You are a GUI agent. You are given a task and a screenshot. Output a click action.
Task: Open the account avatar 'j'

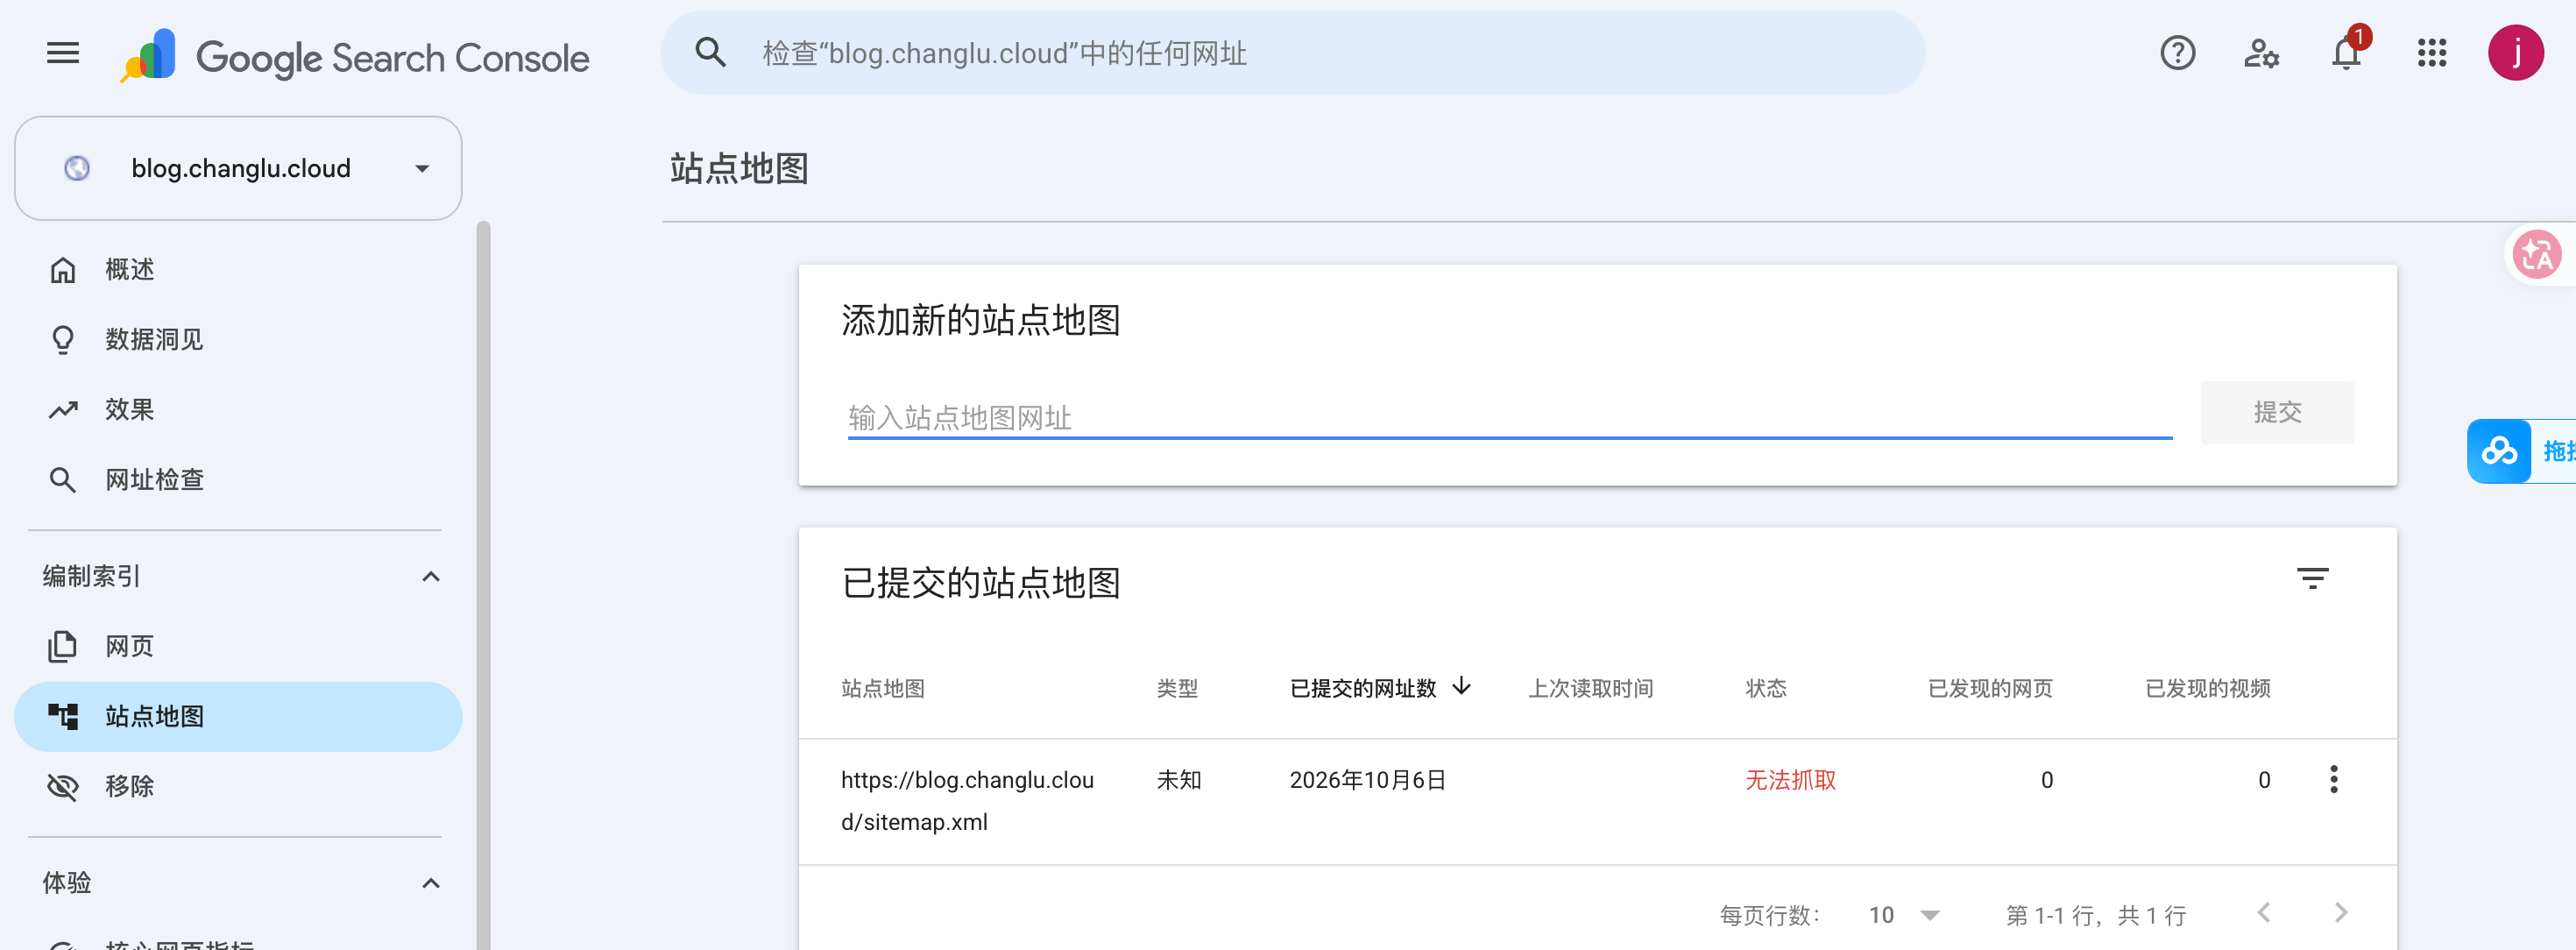click(x=2516, y=53)
